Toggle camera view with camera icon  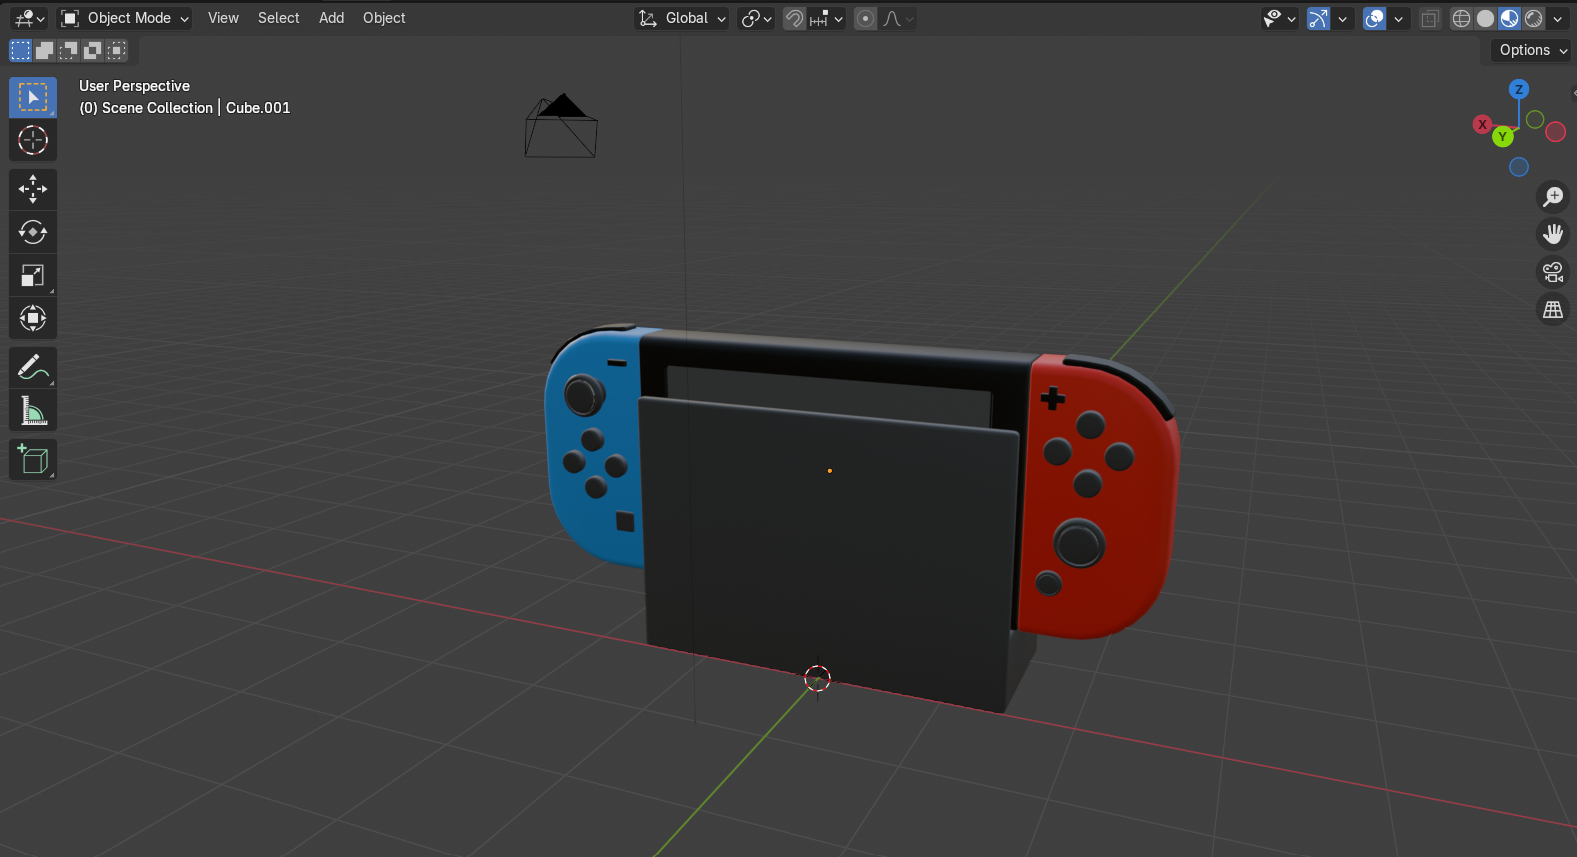coord(1552,272)
